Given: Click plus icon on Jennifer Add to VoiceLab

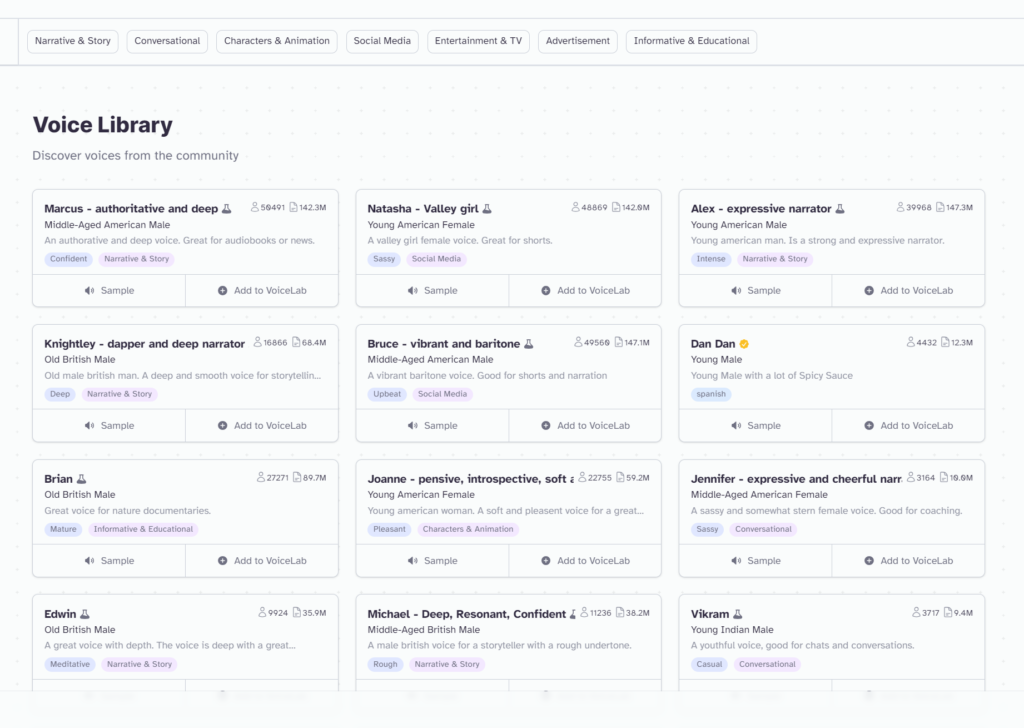Looking at the screenshot, I should pos(869,561).
